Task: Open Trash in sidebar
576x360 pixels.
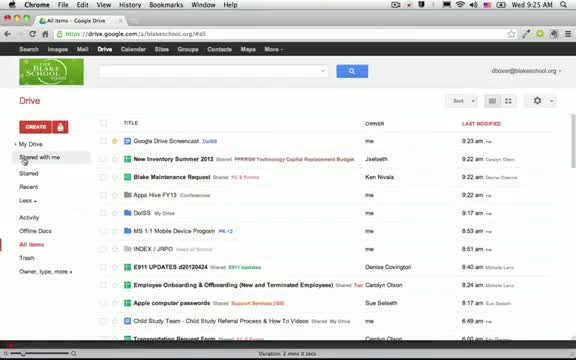Action: point(26,258)
